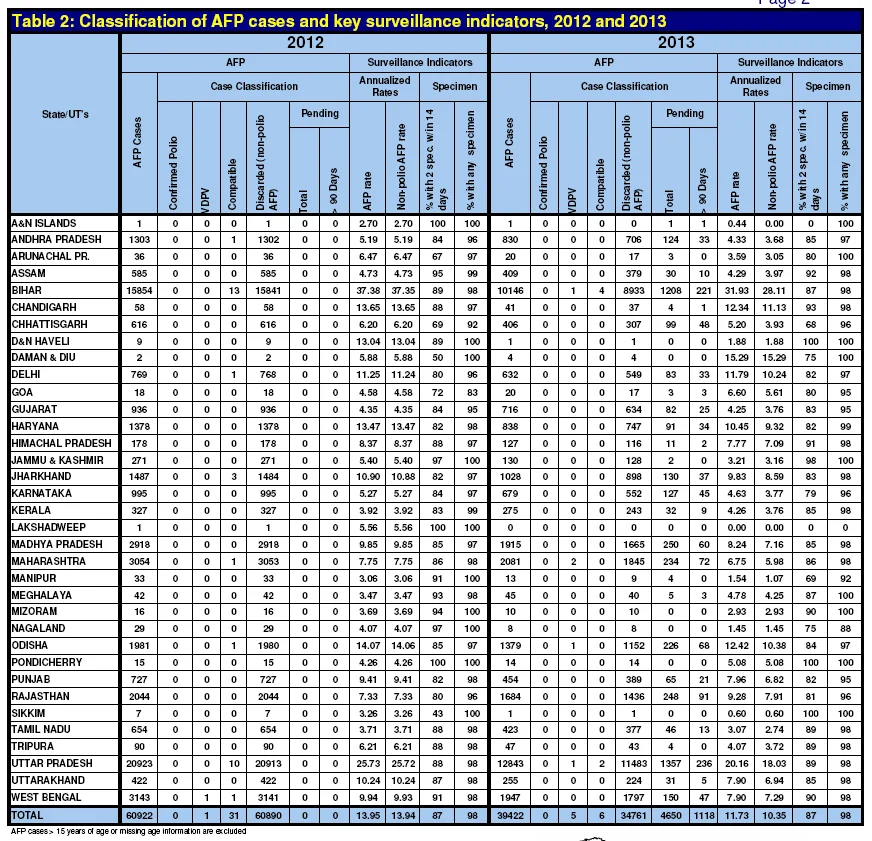The image size is (872, 841).
Task: Click the 'PONDICHERRY' row label
Action: (47, 662)
